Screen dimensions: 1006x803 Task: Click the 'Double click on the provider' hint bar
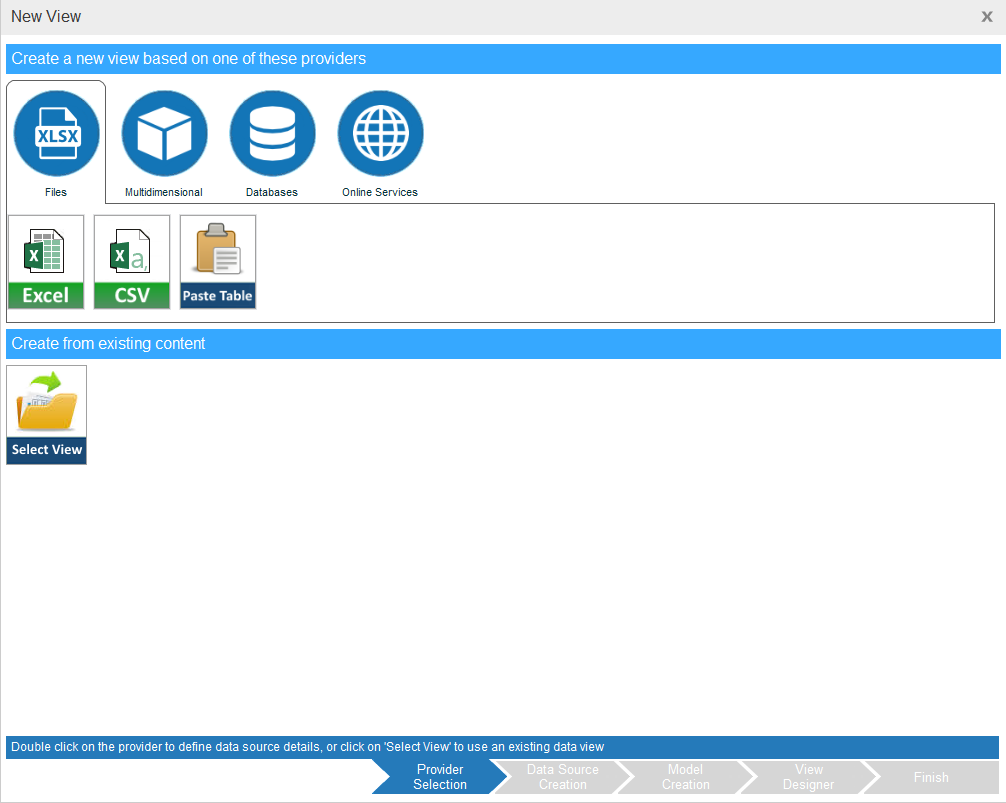[307, 747]
